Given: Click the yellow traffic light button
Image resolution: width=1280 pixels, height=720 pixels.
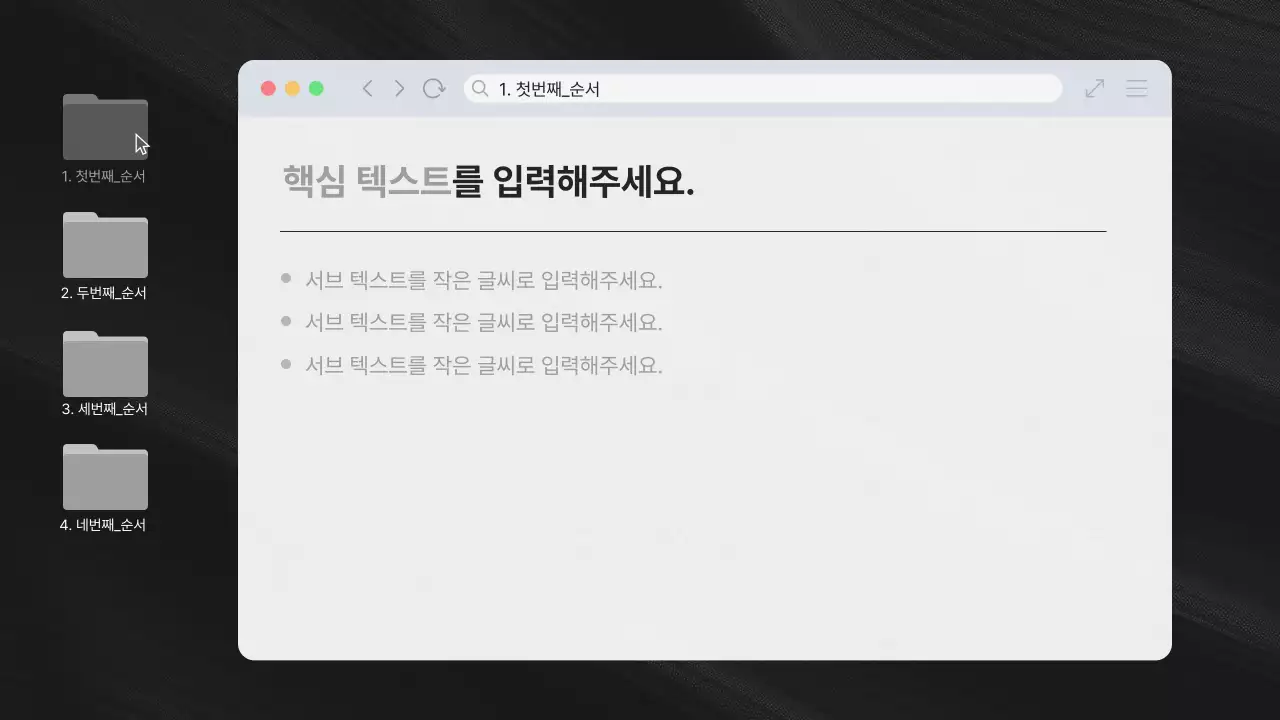Looking at the screenshot, I should coord(292,88).
